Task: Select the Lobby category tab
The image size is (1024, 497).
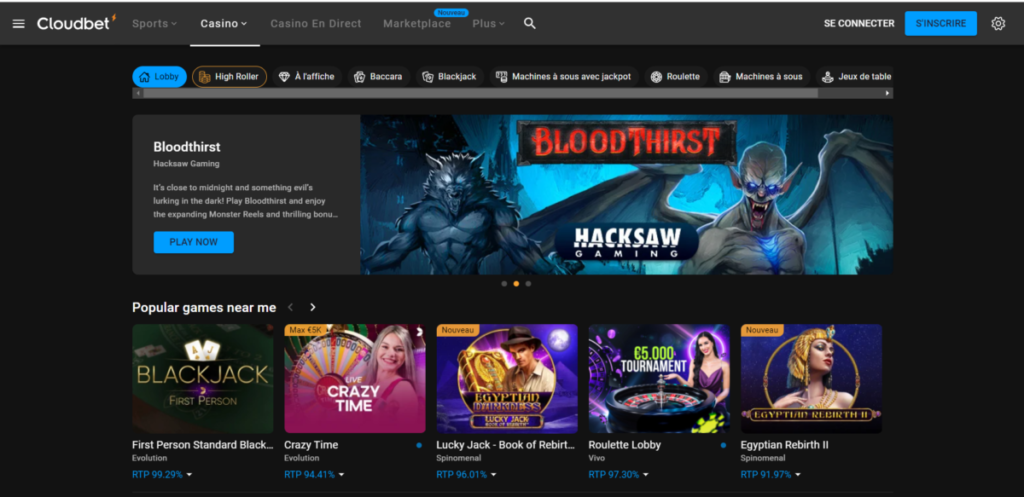Action: pos(159,77)
